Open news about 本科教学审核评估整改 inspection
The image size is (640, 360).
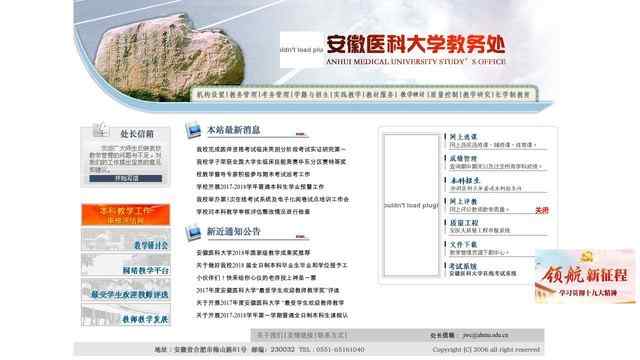253,212
